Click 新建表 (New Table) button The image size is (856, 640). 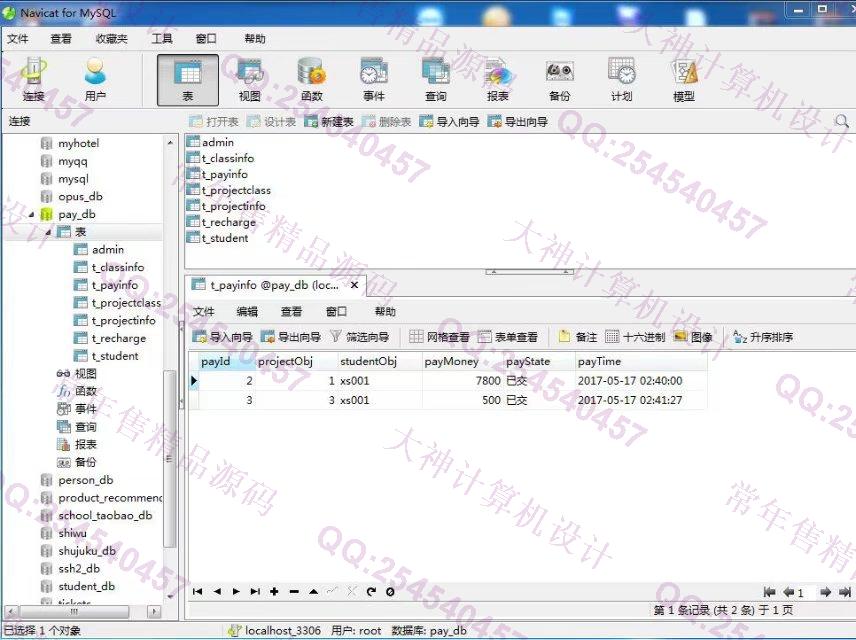329,121
